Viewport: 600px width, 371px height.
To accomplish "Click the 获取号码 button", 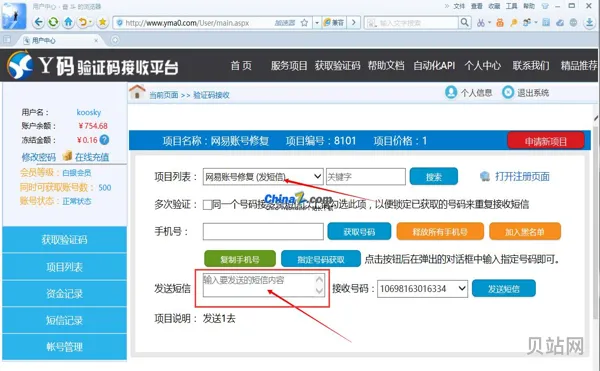I will (x=359, y=231).
